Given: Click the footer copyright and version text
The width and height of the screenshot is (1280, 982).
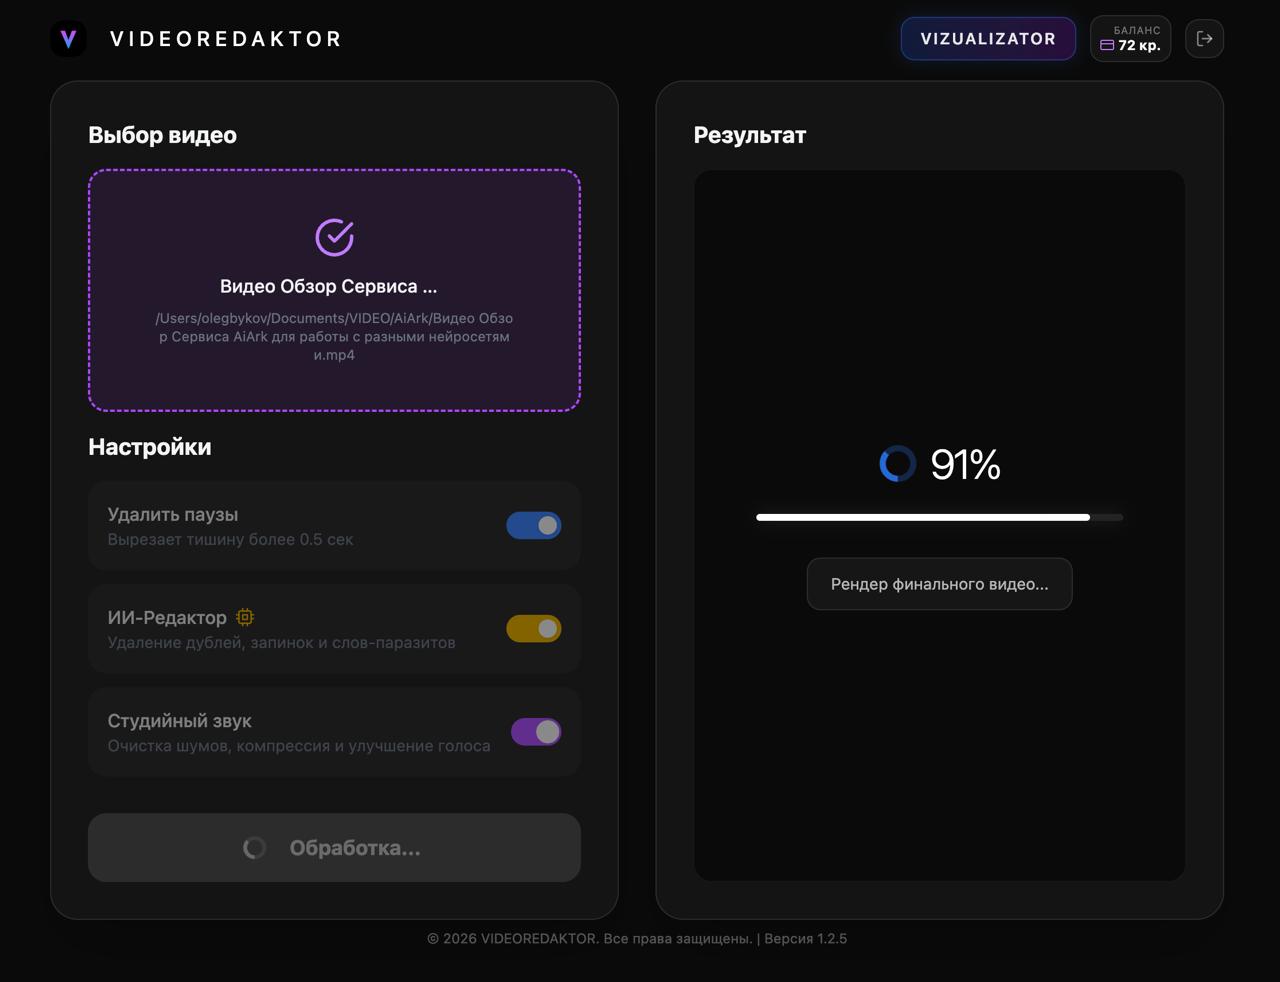Looking at the screenshot, I should pyautogui.click(x=637, y=938).
